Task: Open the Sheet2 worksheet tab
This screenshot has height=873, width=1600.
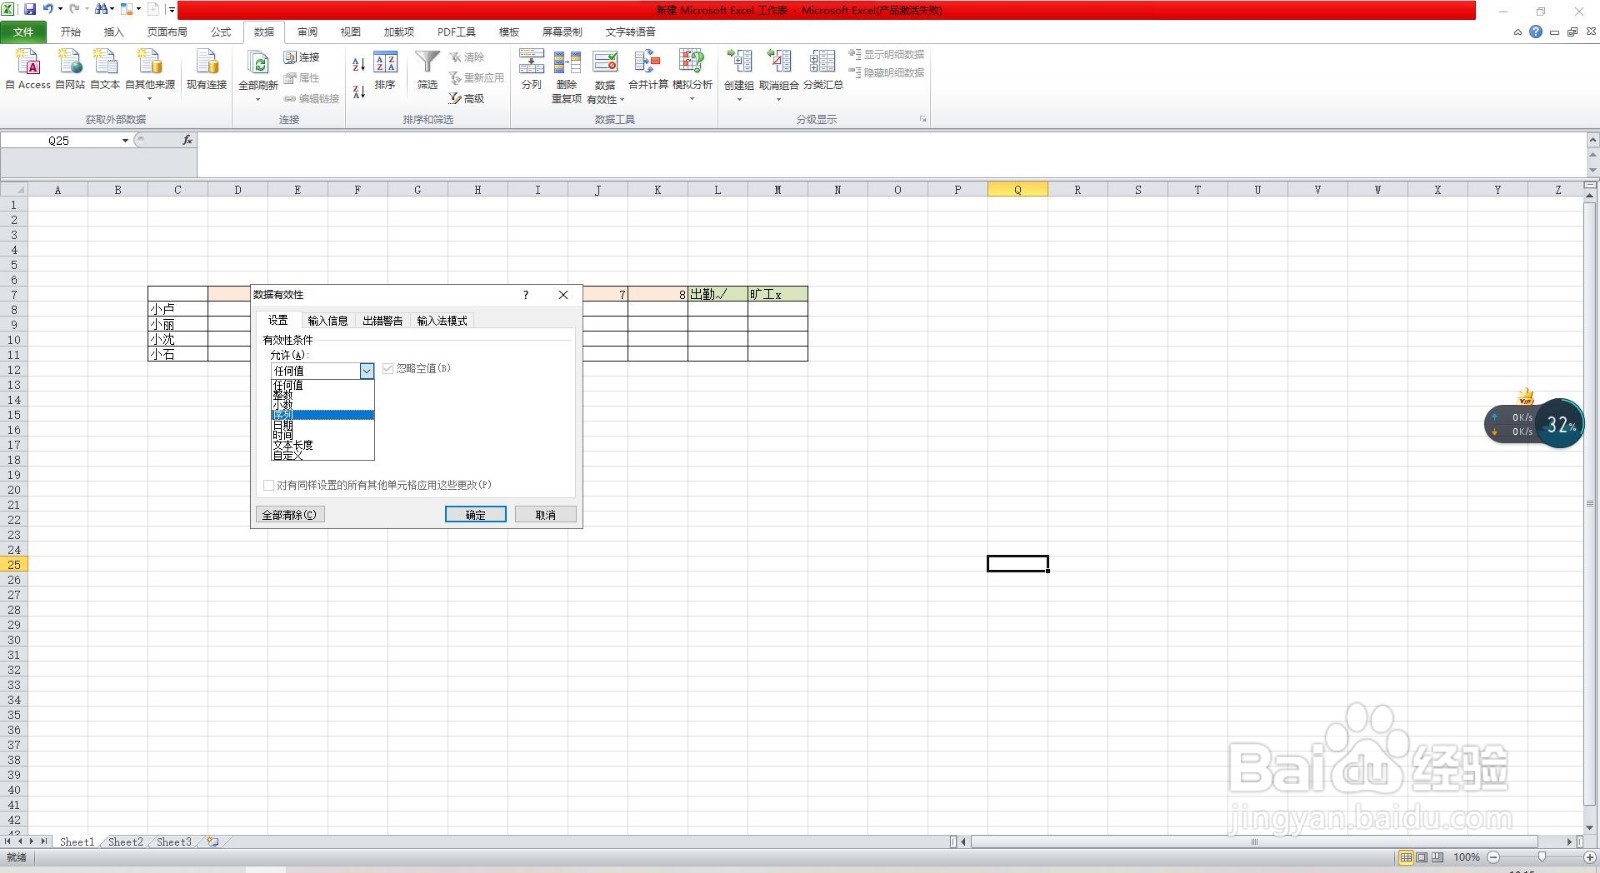Action: (x=125, y=842)
